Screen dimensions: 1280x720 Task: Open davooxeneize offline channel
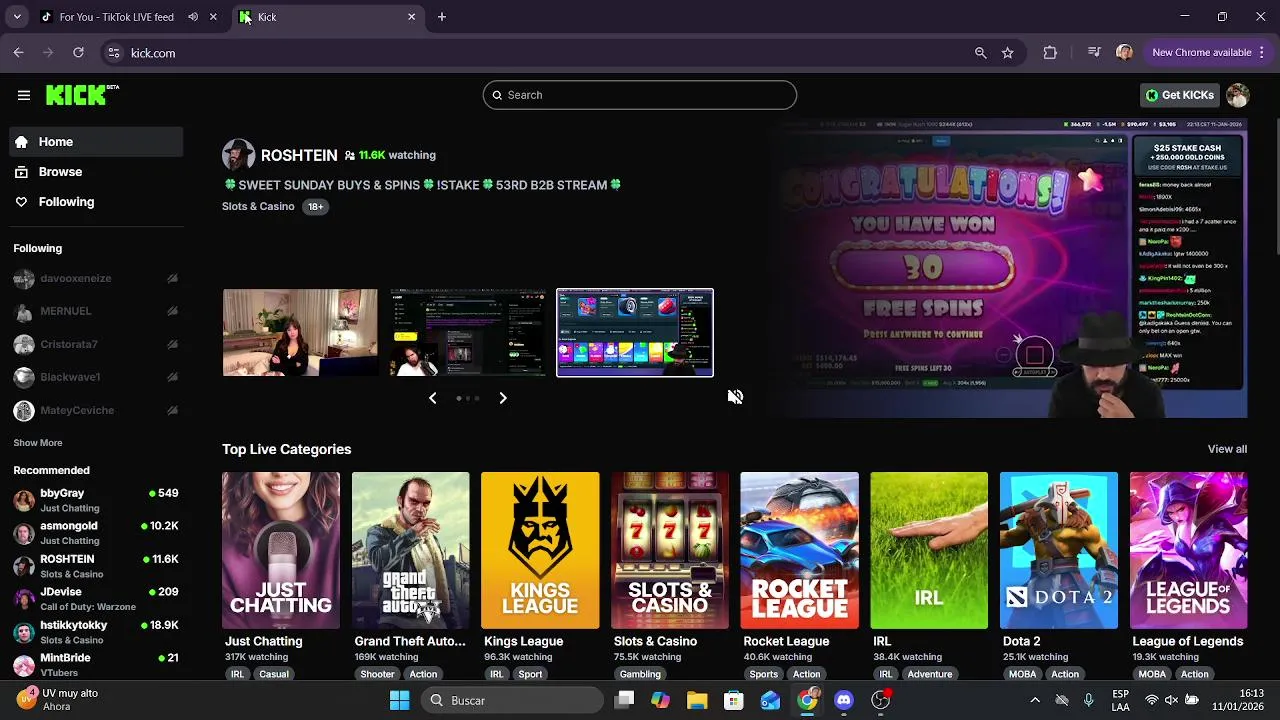96,279
